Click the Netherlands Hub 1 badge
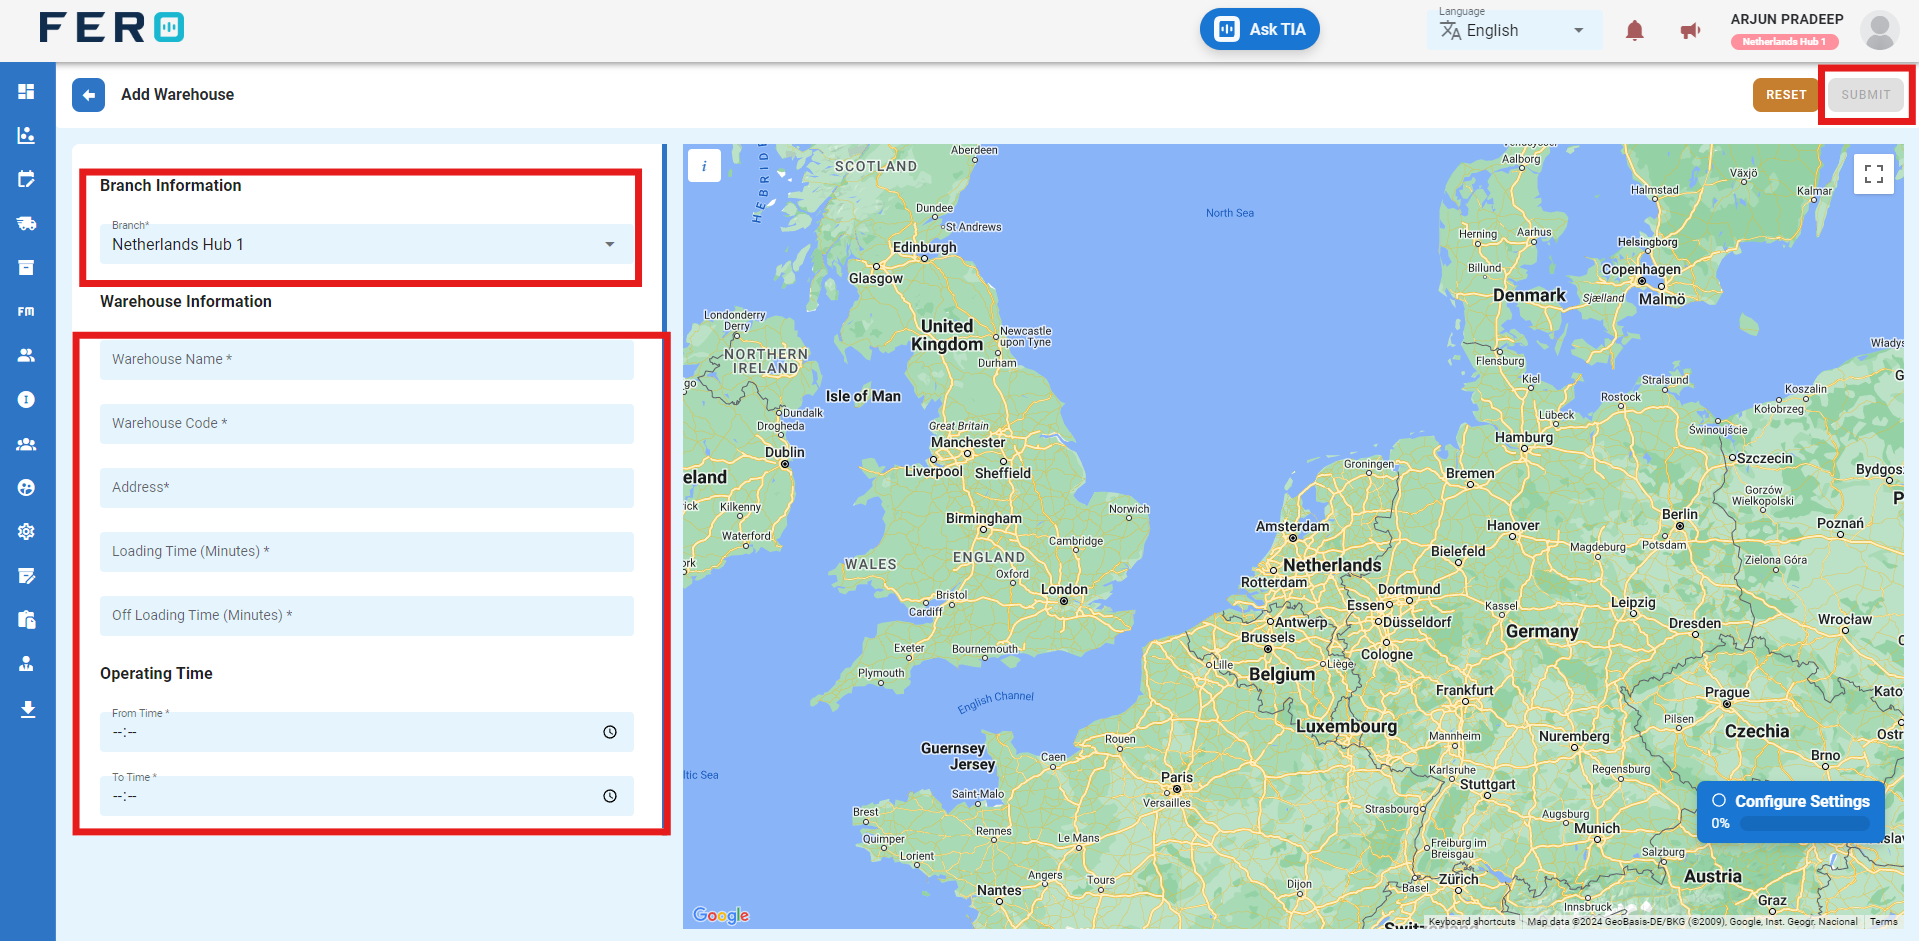Screen dimensions: 1919x941 point(1784,42)
